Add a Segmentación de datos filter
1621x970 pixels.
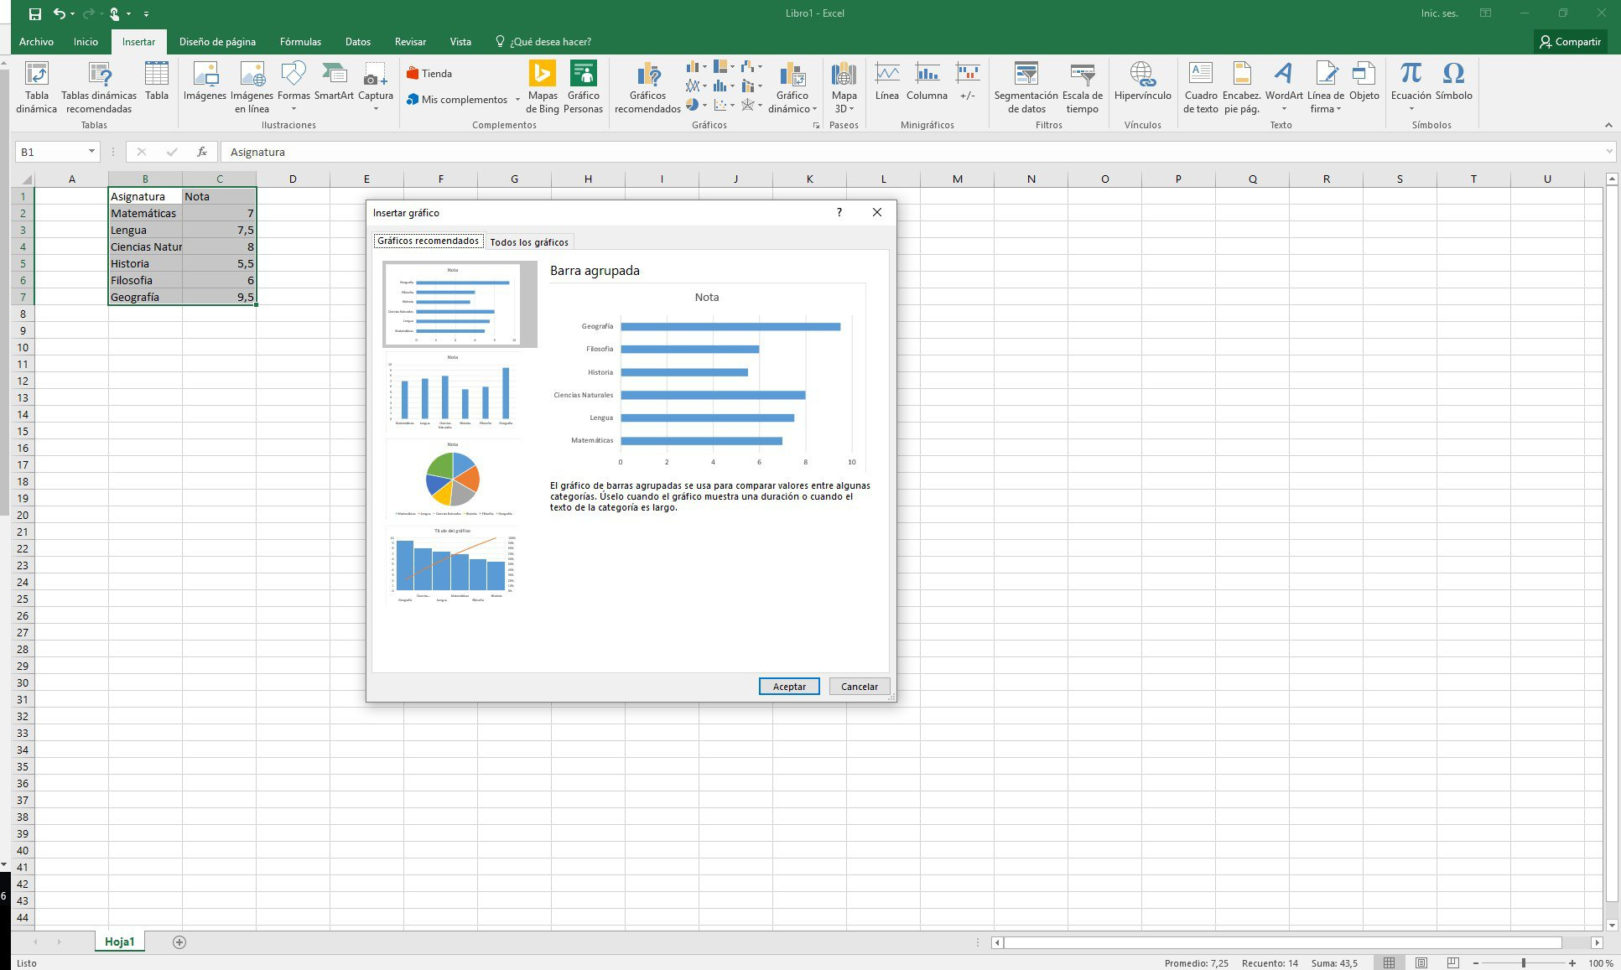click(x=1025, y=88)
